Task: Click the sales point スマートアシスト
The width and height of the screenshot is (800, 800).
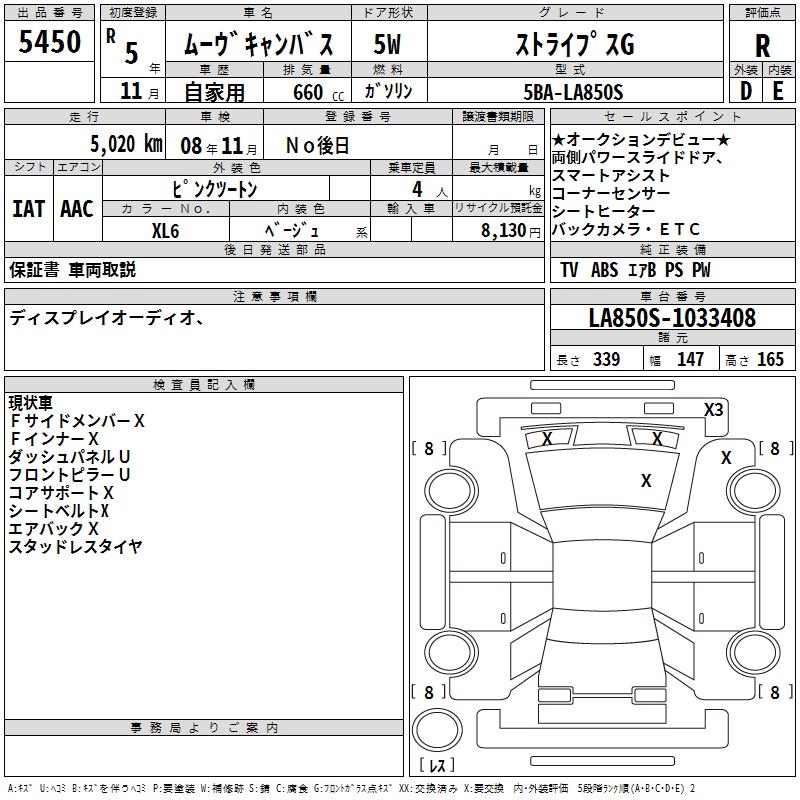Action: (611, 176)
